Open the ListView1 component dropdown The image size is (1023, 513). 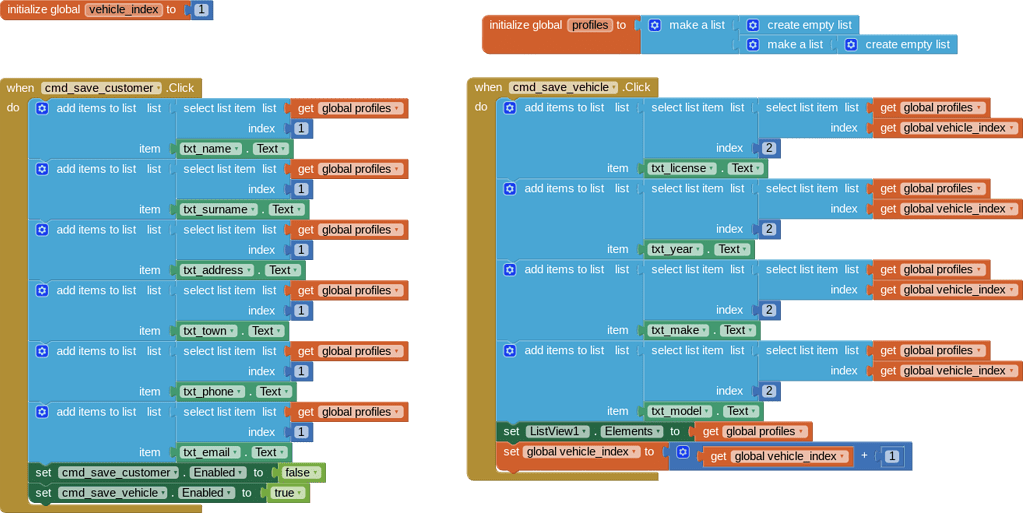pos(583,432)
